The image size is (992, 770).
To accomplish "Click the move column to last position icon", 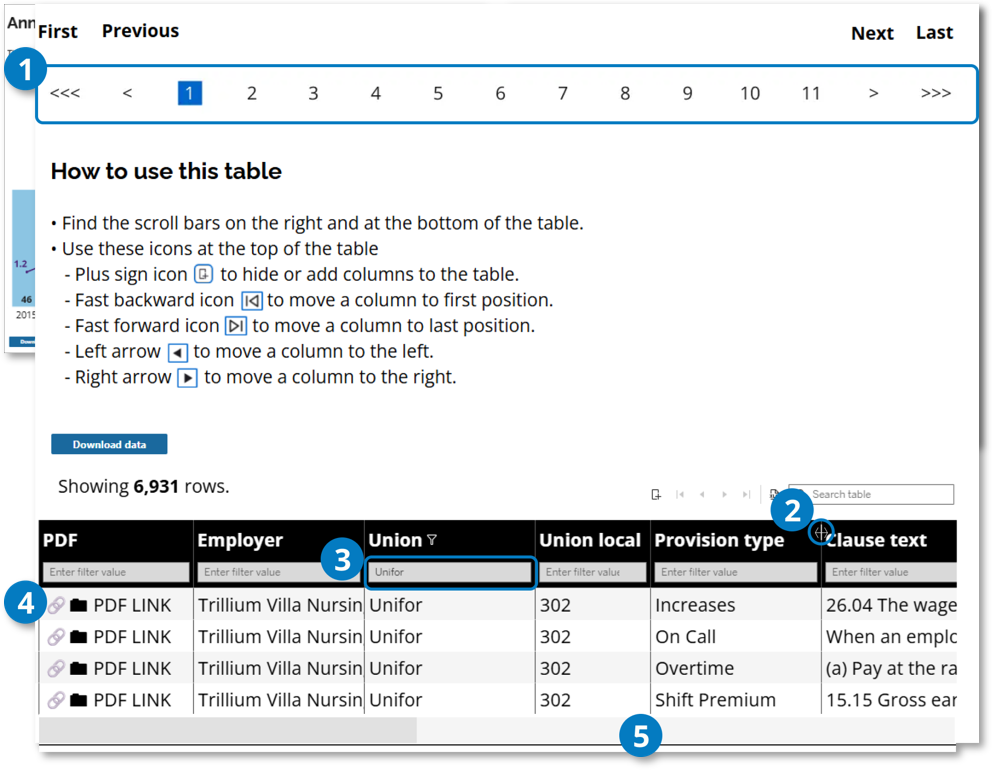I will tap(747, 495).
